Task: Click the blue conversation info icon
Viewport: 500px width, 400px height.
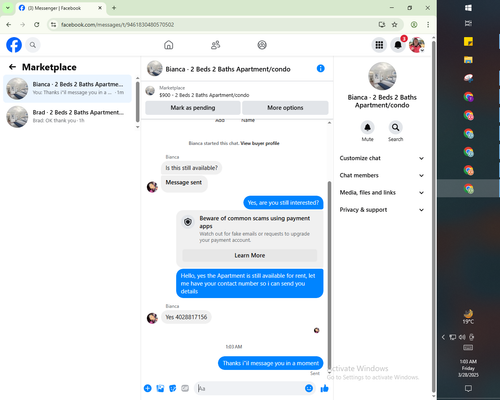Action: click(320, 69)
